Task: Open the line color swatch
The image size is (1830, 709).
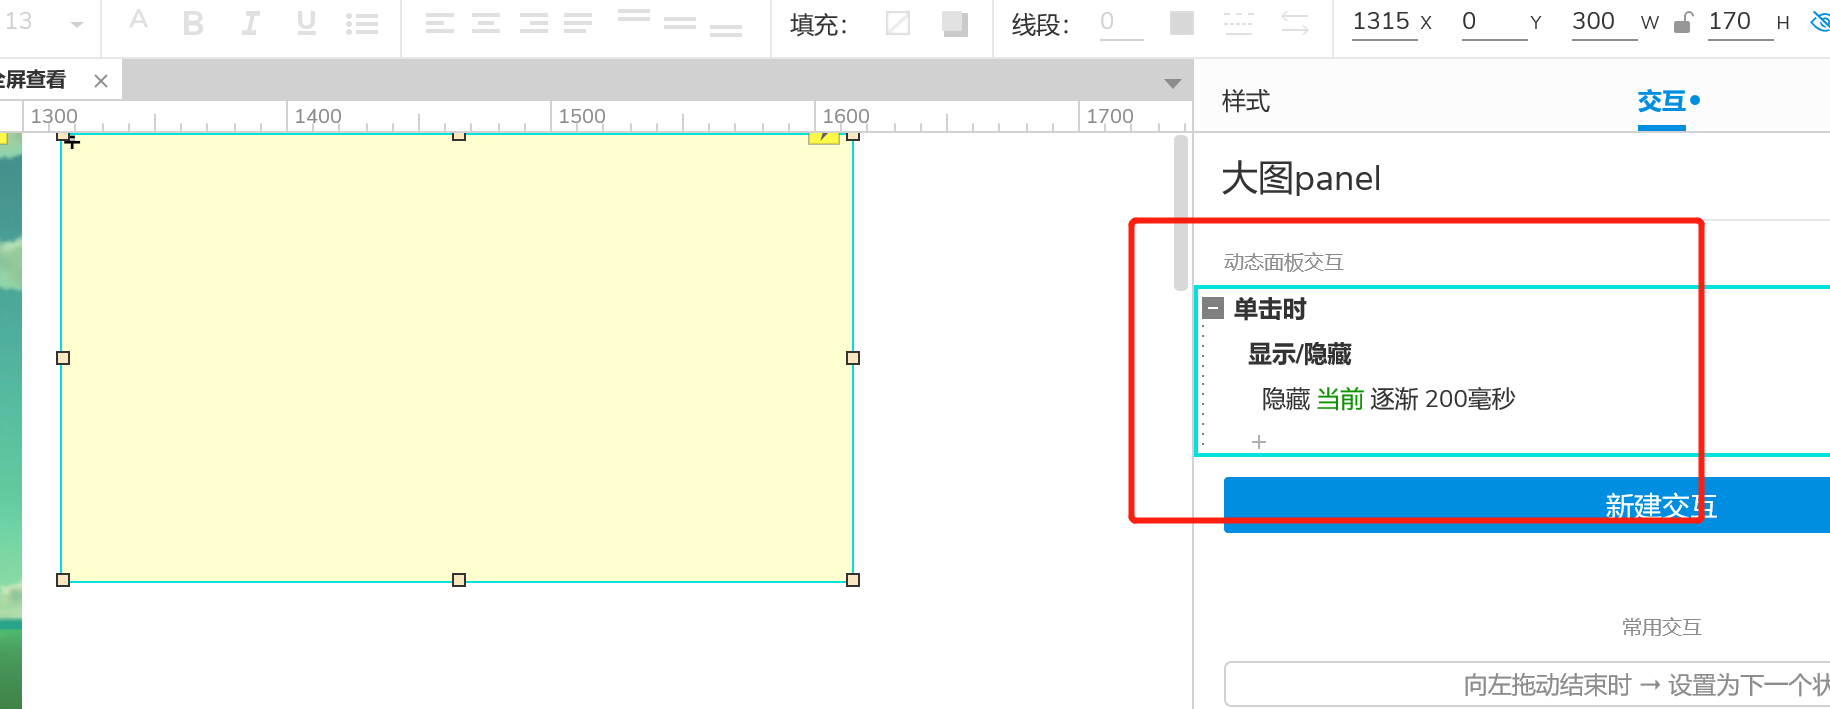Action: (x=1182, y=23)
